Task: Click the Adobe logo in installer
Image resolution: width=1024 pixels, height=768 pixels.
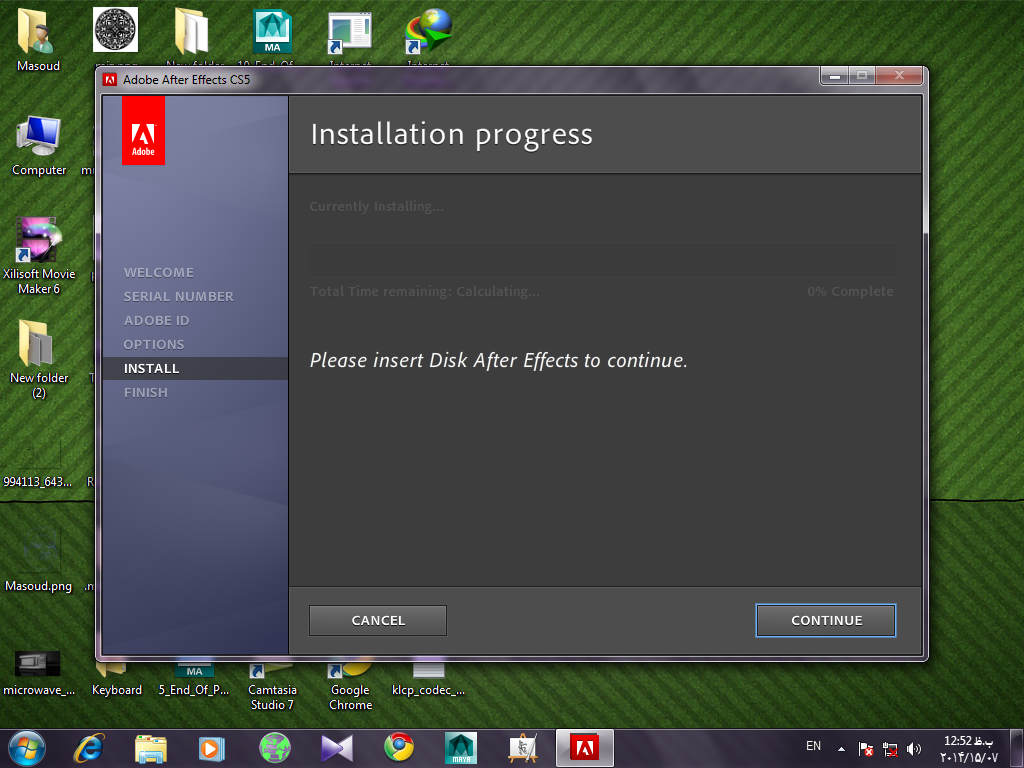Action: (143, 131)
